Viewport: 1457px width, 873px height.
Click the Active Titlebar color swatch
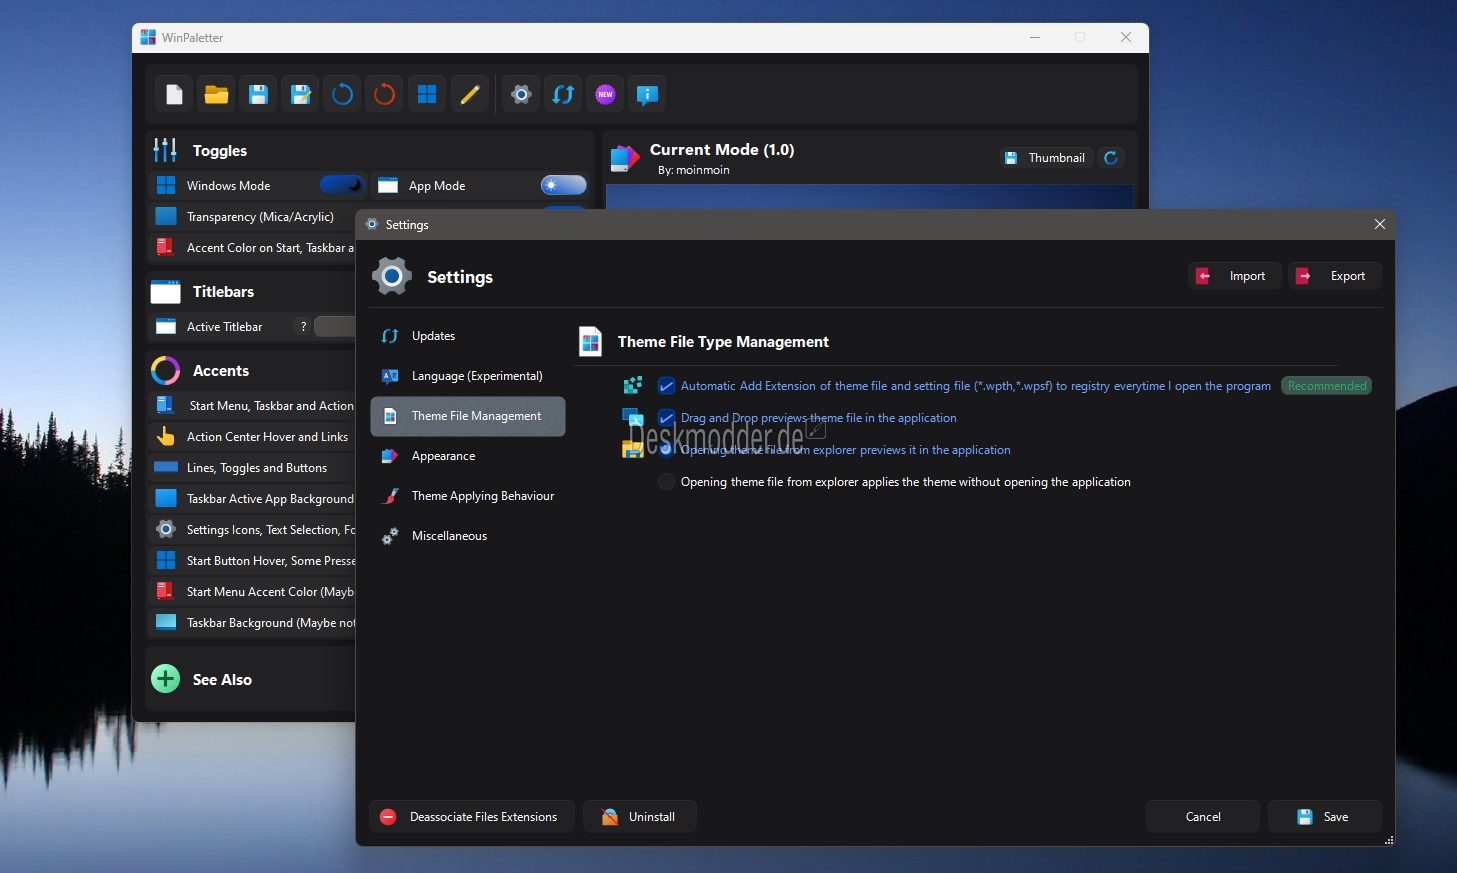335,327
